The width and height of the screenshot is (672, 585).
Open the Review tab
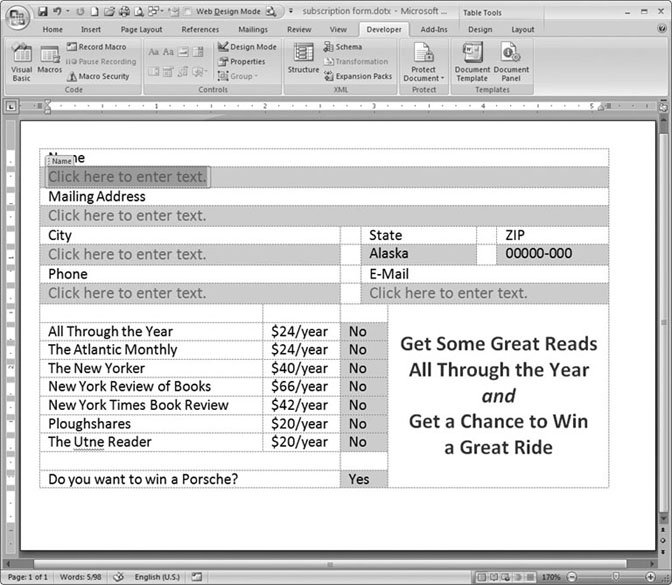point(299,30)
